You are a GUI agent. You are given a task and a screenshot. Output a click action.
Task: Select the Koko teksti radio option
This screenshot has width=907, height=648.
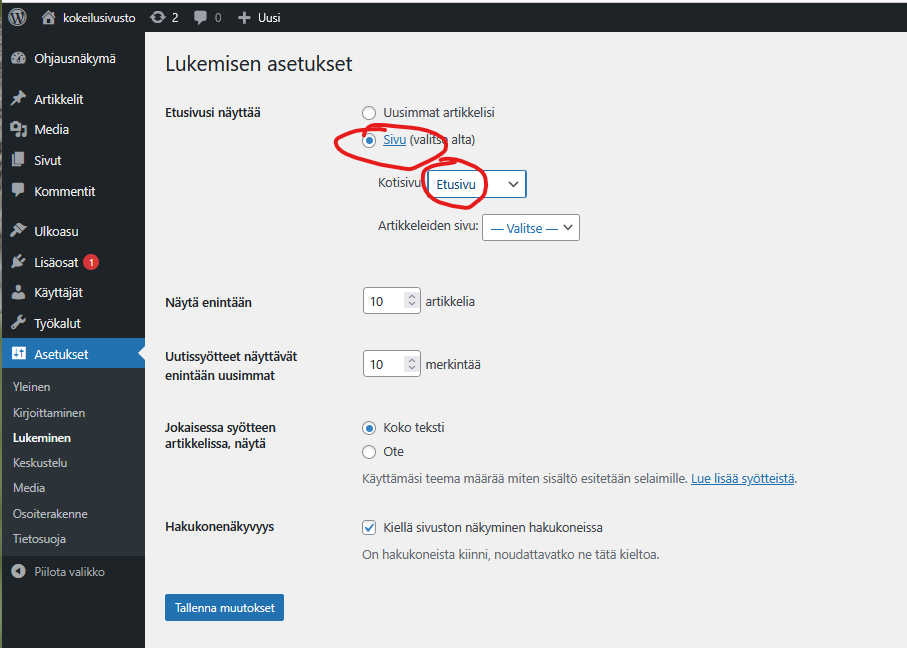coord(369,428)
